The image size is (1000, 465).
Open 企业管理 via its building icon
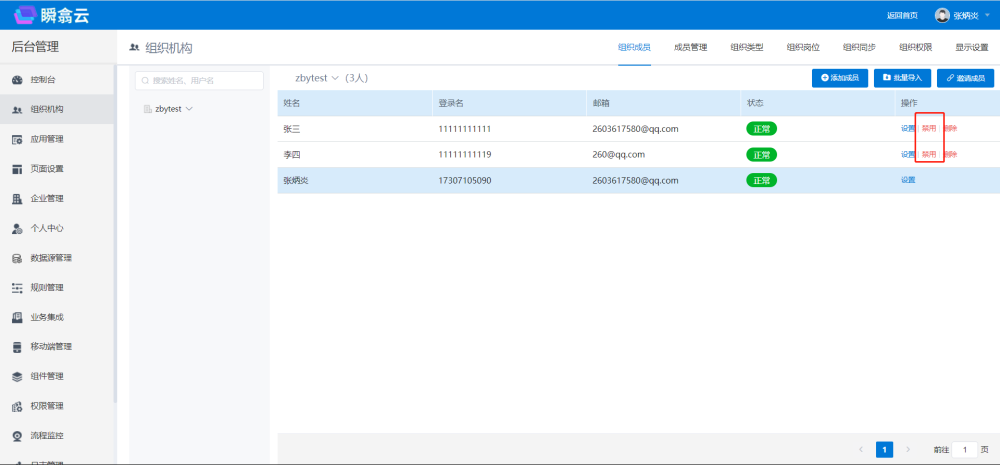pyautogui.click(x=17, y=198)
